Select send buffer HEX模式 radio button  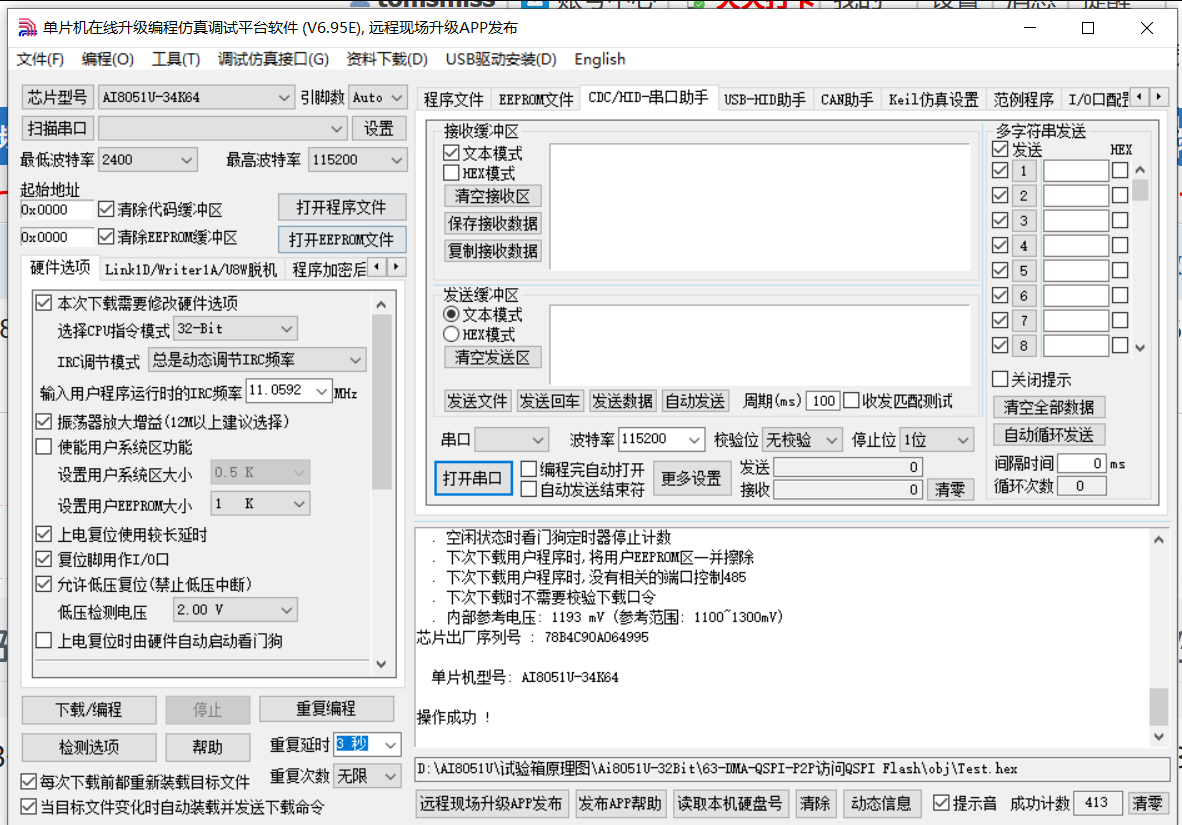[452, 334]
